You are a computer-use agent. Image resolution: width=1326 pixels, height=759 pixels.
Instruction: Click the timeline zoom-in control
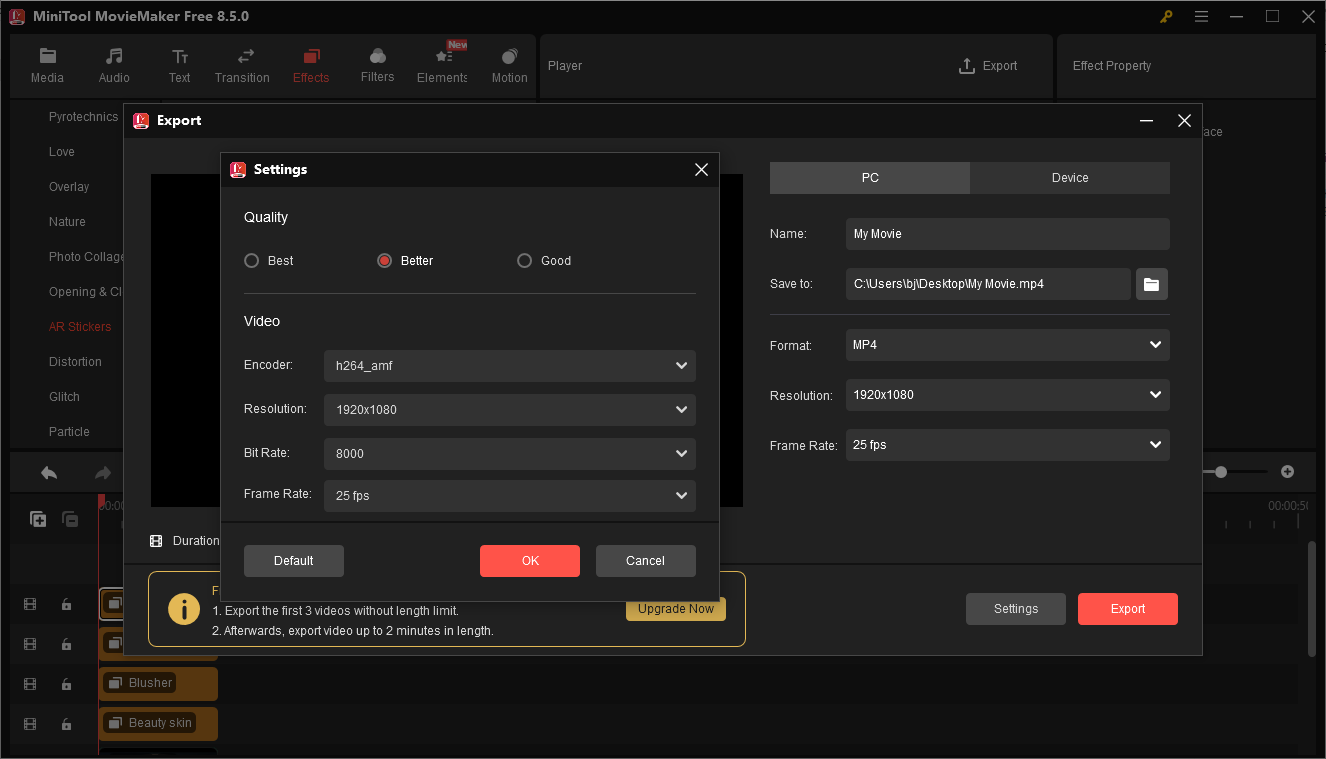[1287, 471]
